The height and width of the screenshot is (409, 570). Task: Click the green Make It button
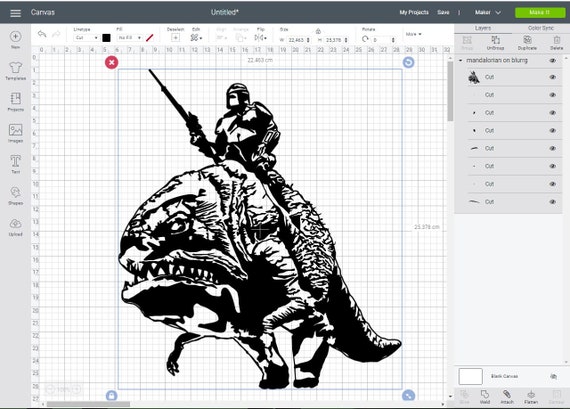coord(540,12)
